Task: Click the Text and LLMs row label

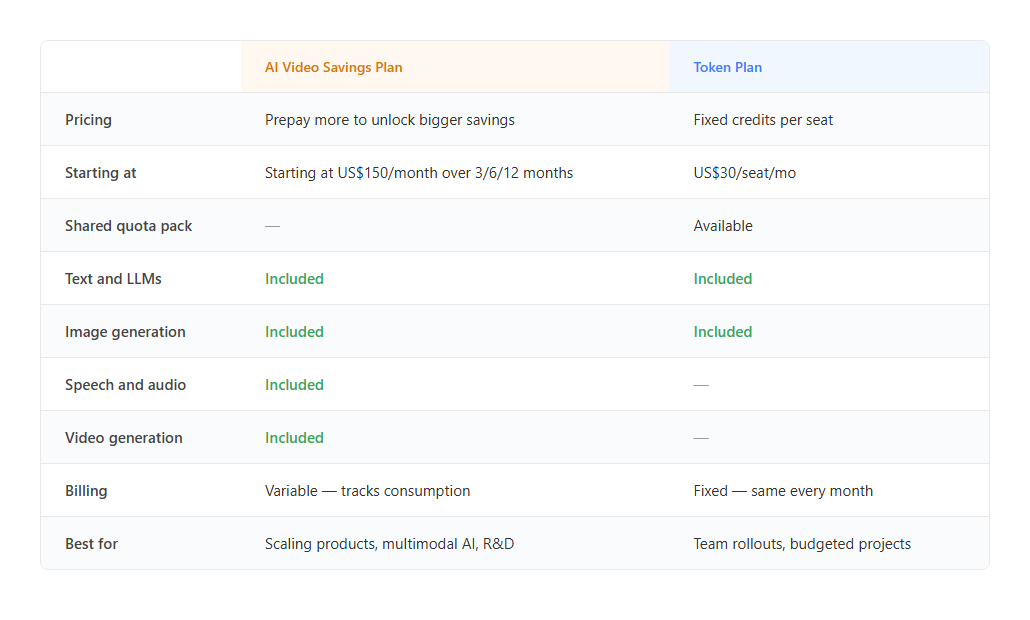Action: coord(113,279)
